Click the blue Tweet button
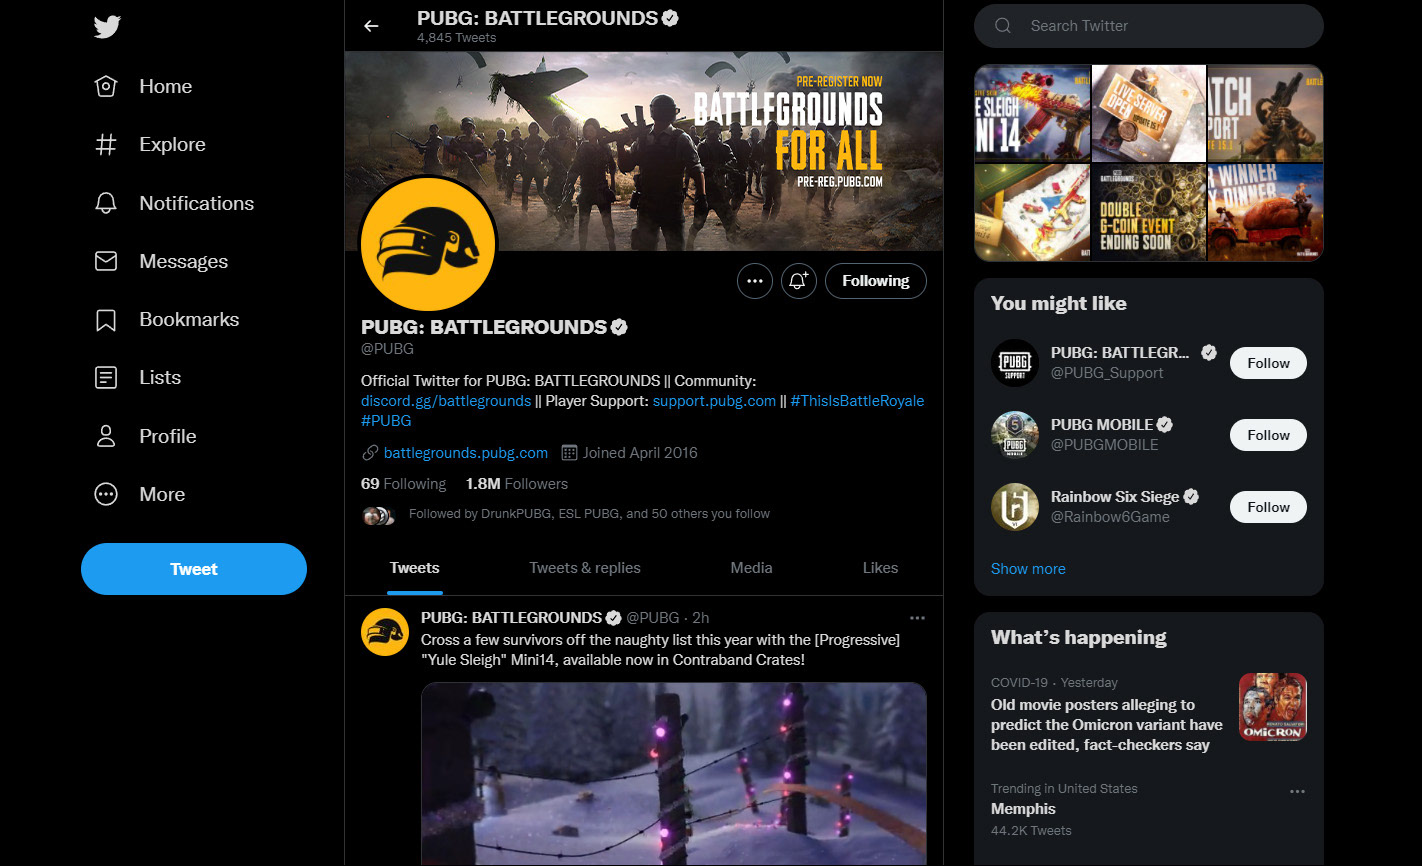The height and width of the screenshot is (866, 1422). [194, 569]
